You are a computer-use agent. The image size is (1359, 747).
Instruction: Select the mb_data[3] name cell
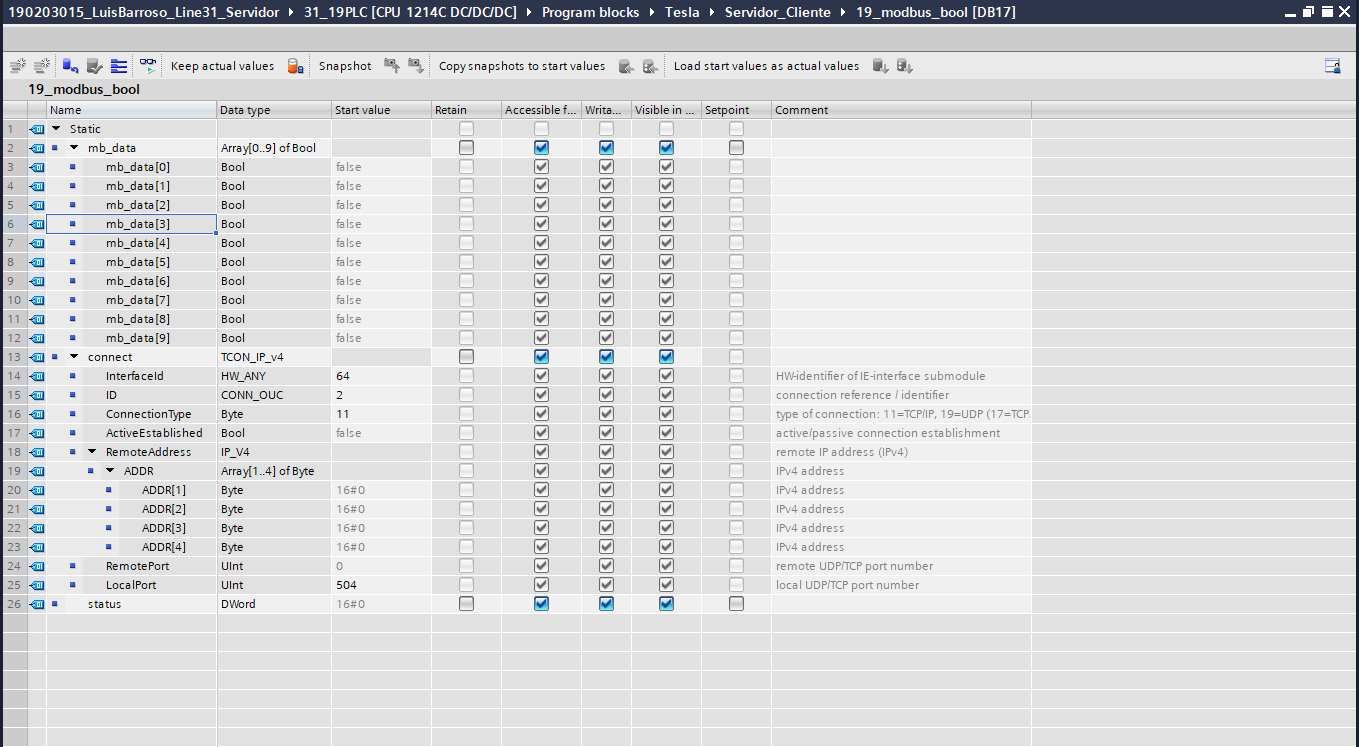[132, 224]
